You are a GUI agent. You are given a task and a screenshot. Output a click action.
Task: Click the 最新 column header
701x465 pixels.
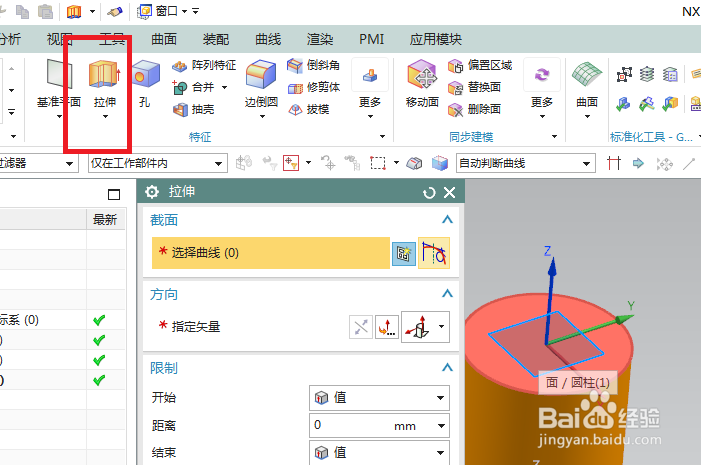click(105, 220)
